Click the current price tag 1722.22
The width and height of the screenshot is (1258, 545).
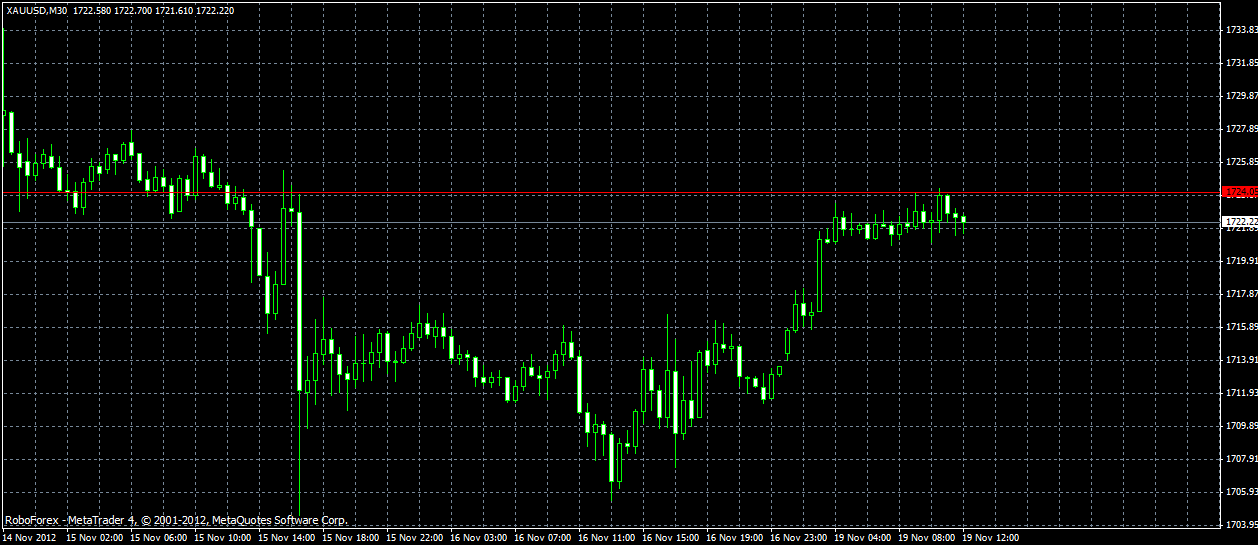tap(1240, 221)
